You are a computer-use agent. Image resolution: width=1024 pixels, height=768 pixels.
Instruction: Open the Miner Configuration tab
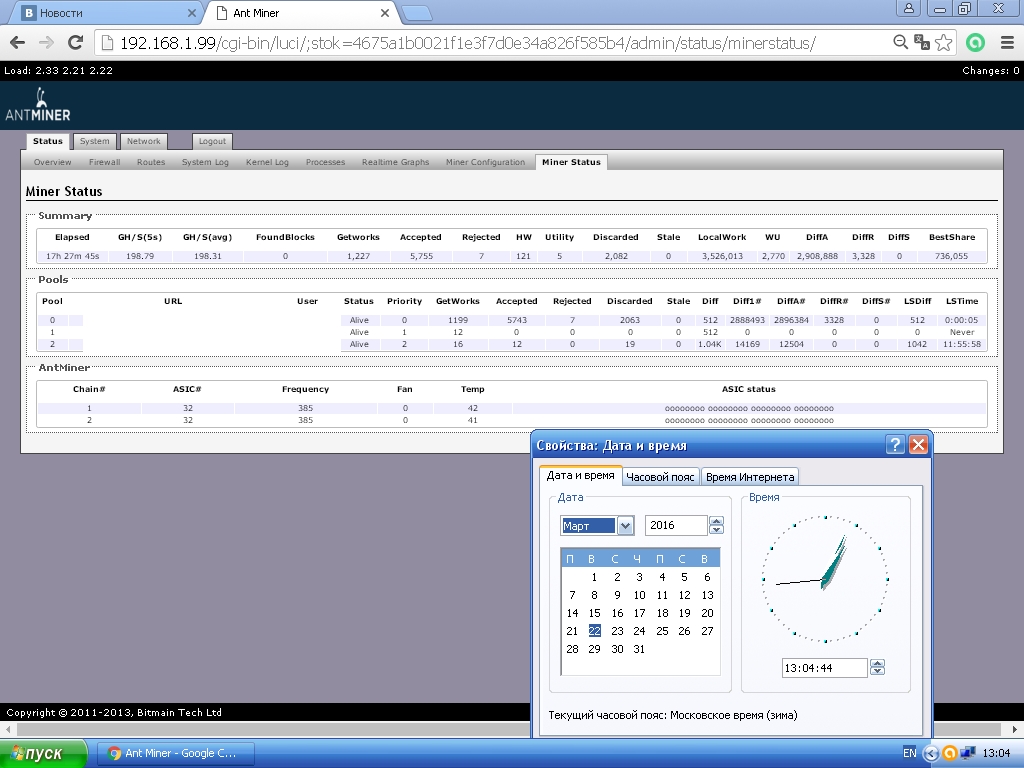coord(485,162)
